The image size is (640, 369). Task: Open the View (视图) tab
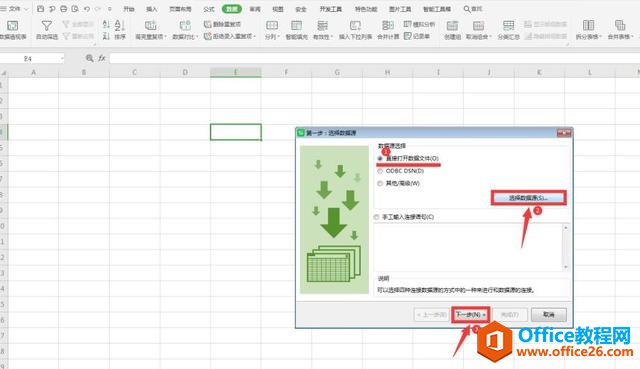click(x=278, y=9)
